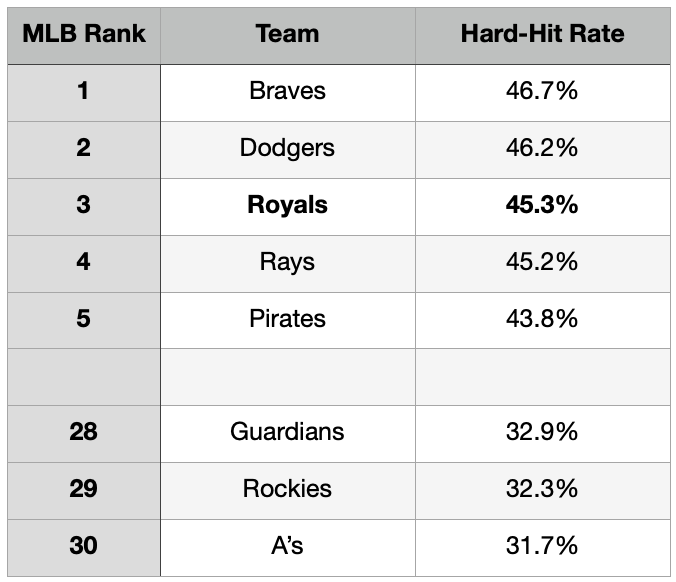
Task: Select the Dodgers team cell
Action: 287,148
